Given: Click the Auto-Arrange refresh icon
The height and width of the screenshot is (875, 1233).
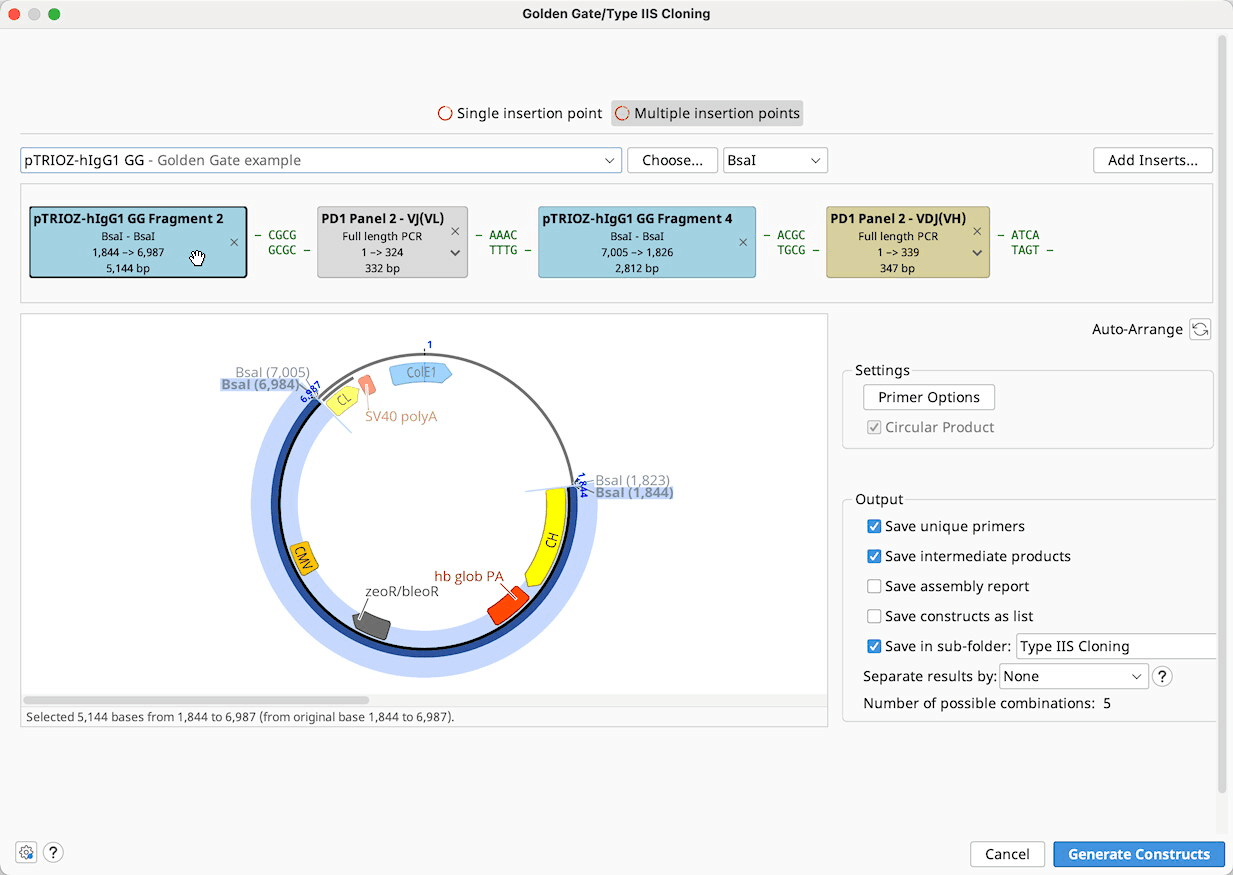Looking at the screenshot, I should point(1200,329).
